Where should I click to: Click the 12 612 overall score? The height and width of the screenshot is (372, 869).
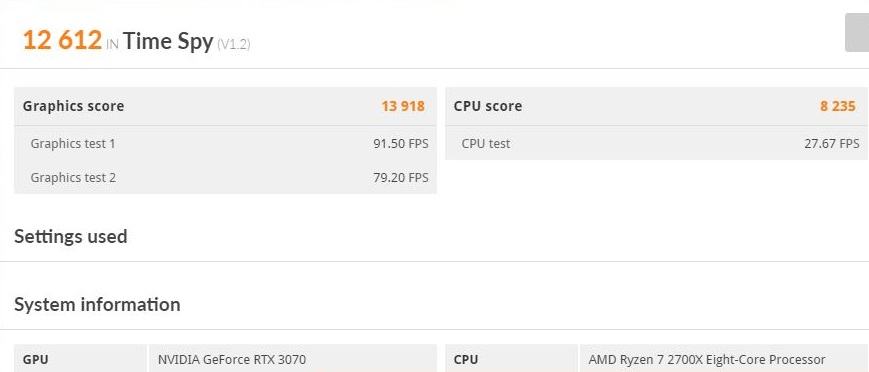(62, 40)
